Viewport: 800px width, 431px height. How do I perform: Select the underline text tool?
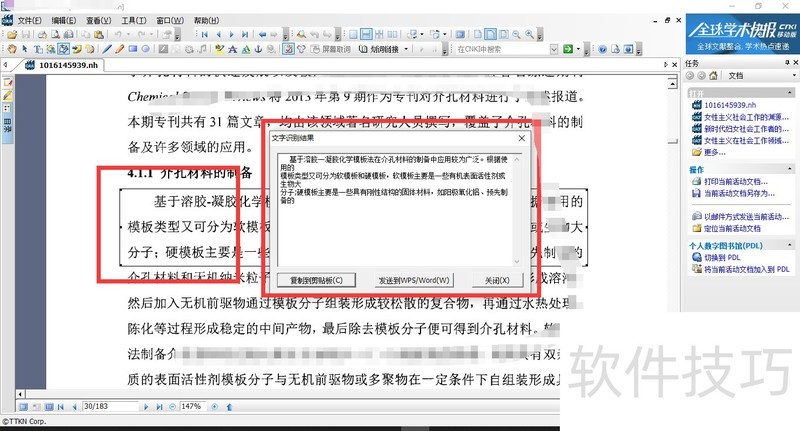click(245, 49)
